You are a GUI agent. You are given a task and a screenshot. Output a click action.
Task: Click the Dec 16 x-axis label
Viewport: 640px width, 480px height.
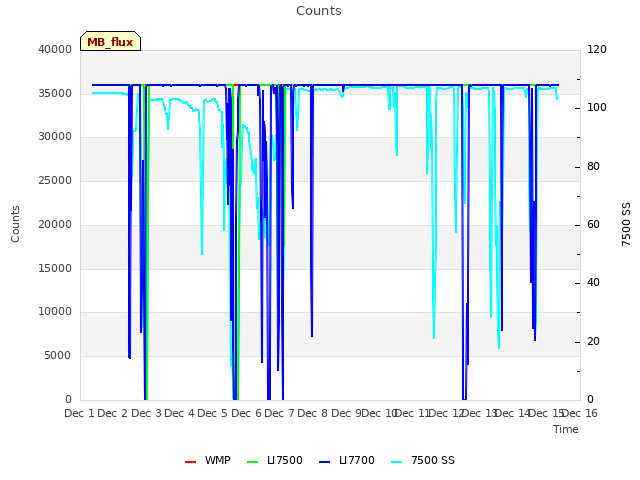pos(580,413)
